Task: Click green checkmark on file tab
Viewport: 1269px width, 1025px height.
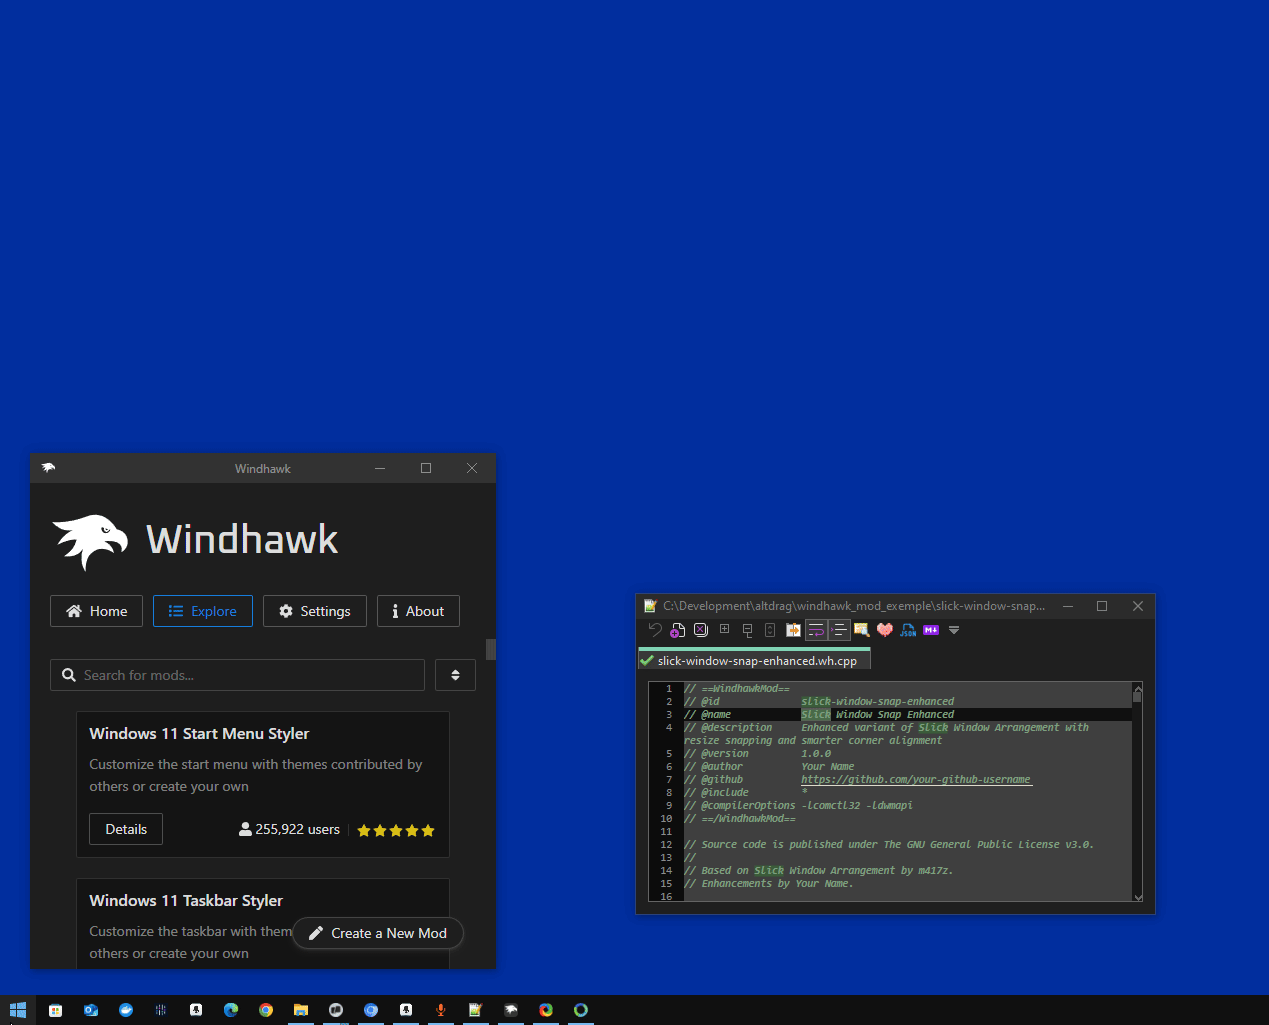Action: pyautogui.click(x=647, y=661)
